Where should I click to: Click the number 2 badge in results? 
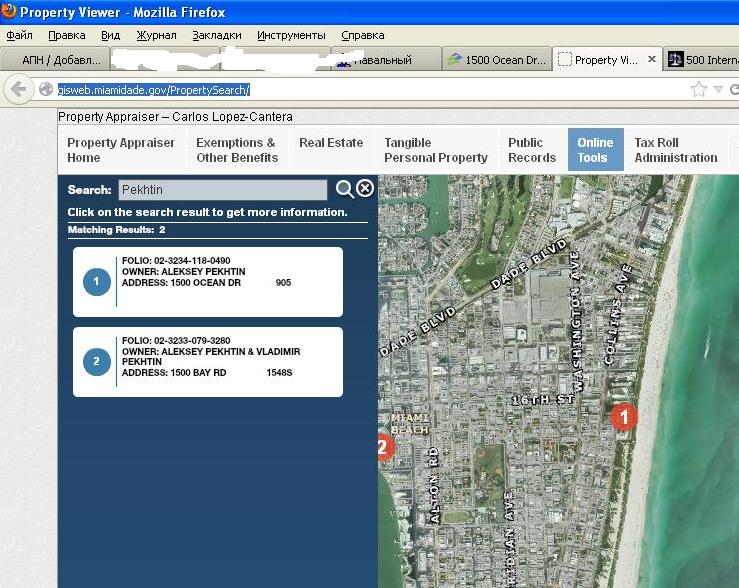tap(97, 362)
